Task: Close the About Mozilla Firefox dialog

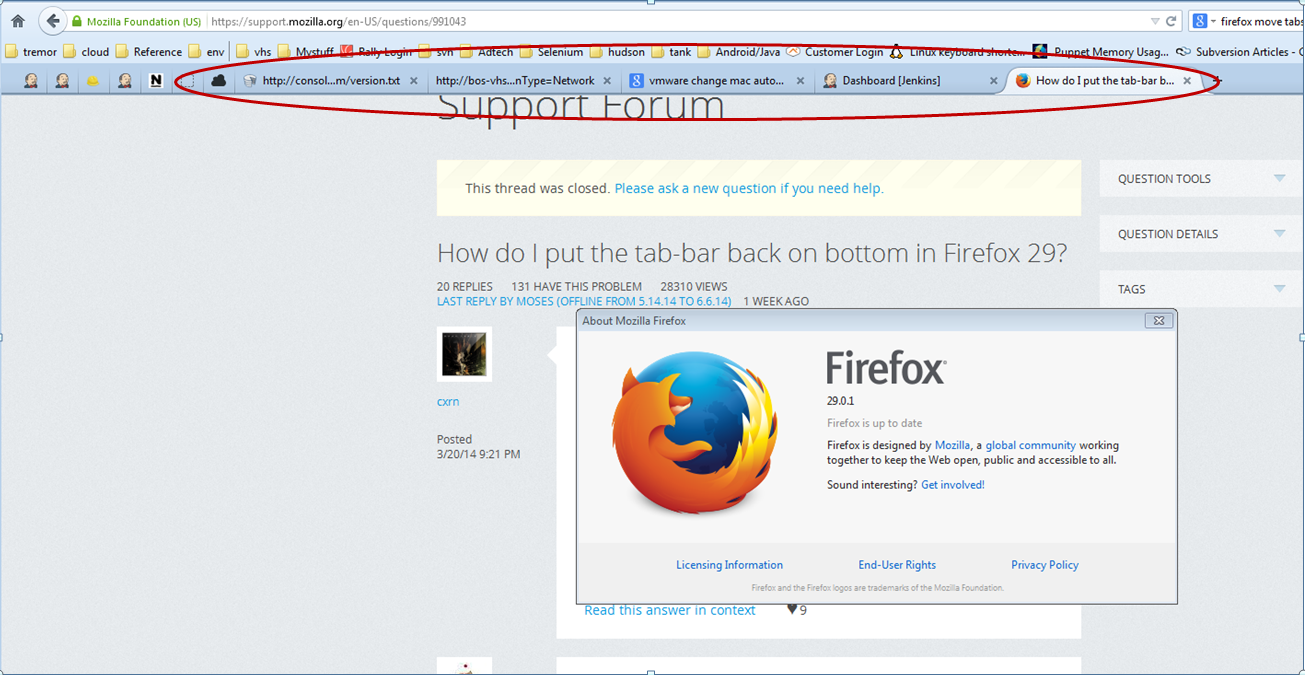Action: (1158, 320)
